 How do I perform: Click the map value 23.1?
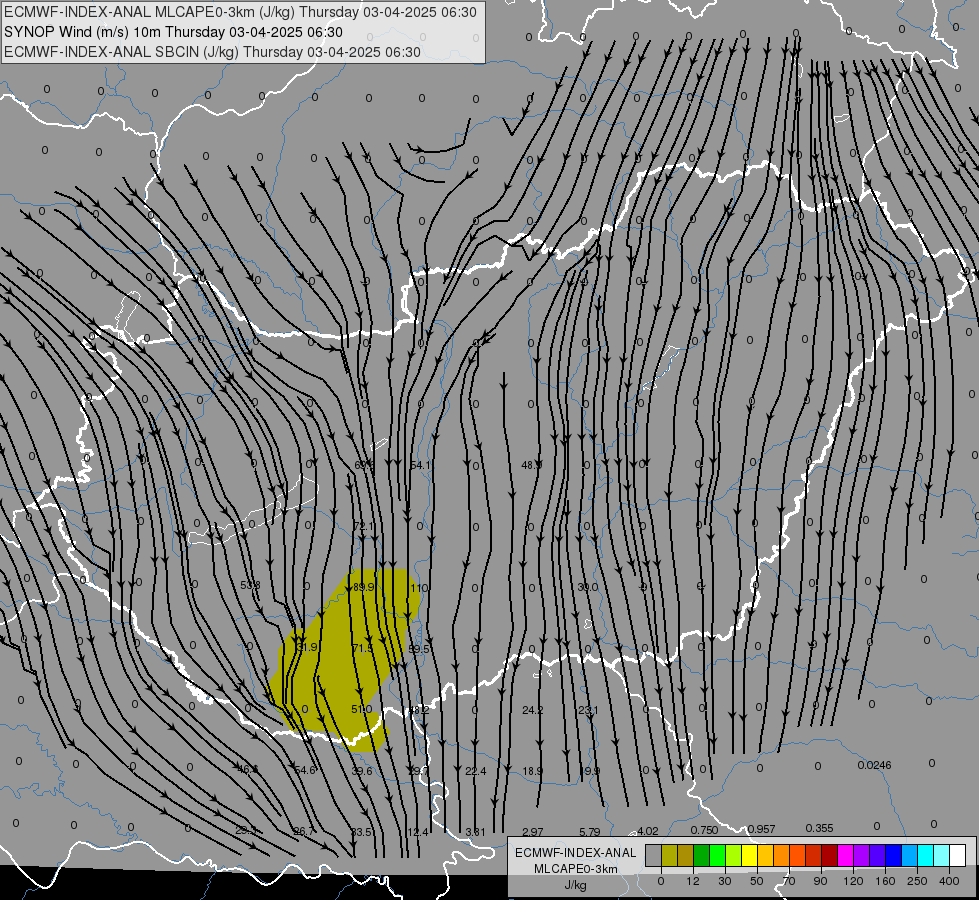[x=588, y=710]
